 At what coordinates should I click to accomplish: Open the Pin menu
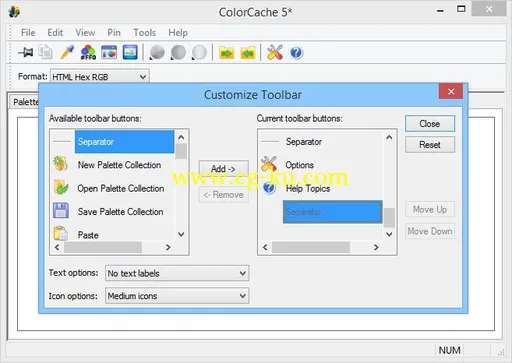pyautogui.click(x=114, y=33)
